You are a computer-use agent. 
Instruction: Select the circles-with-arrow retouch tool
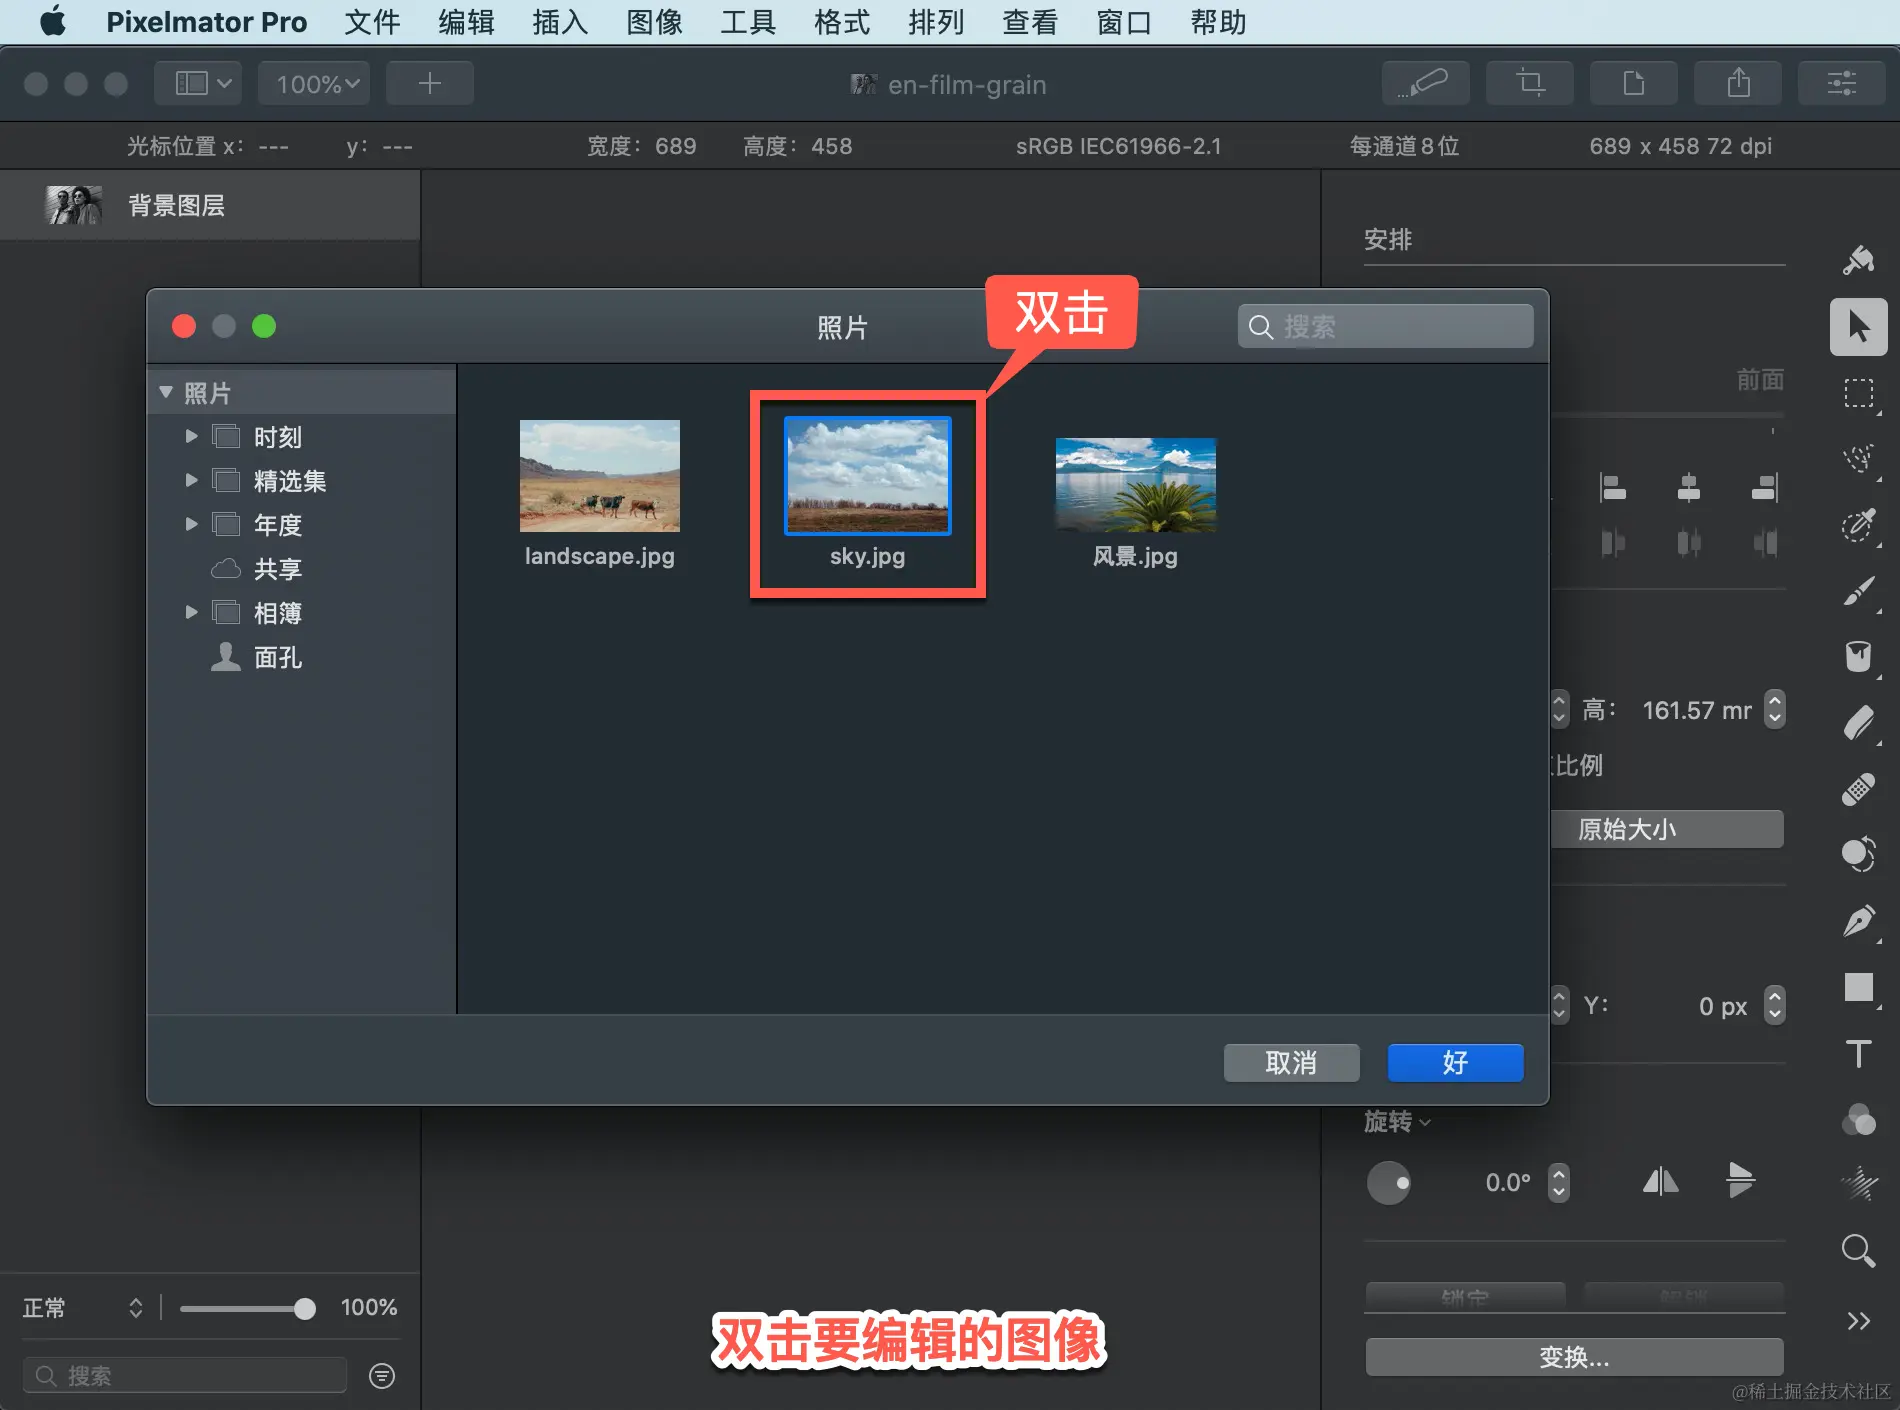click(1858, 855)
